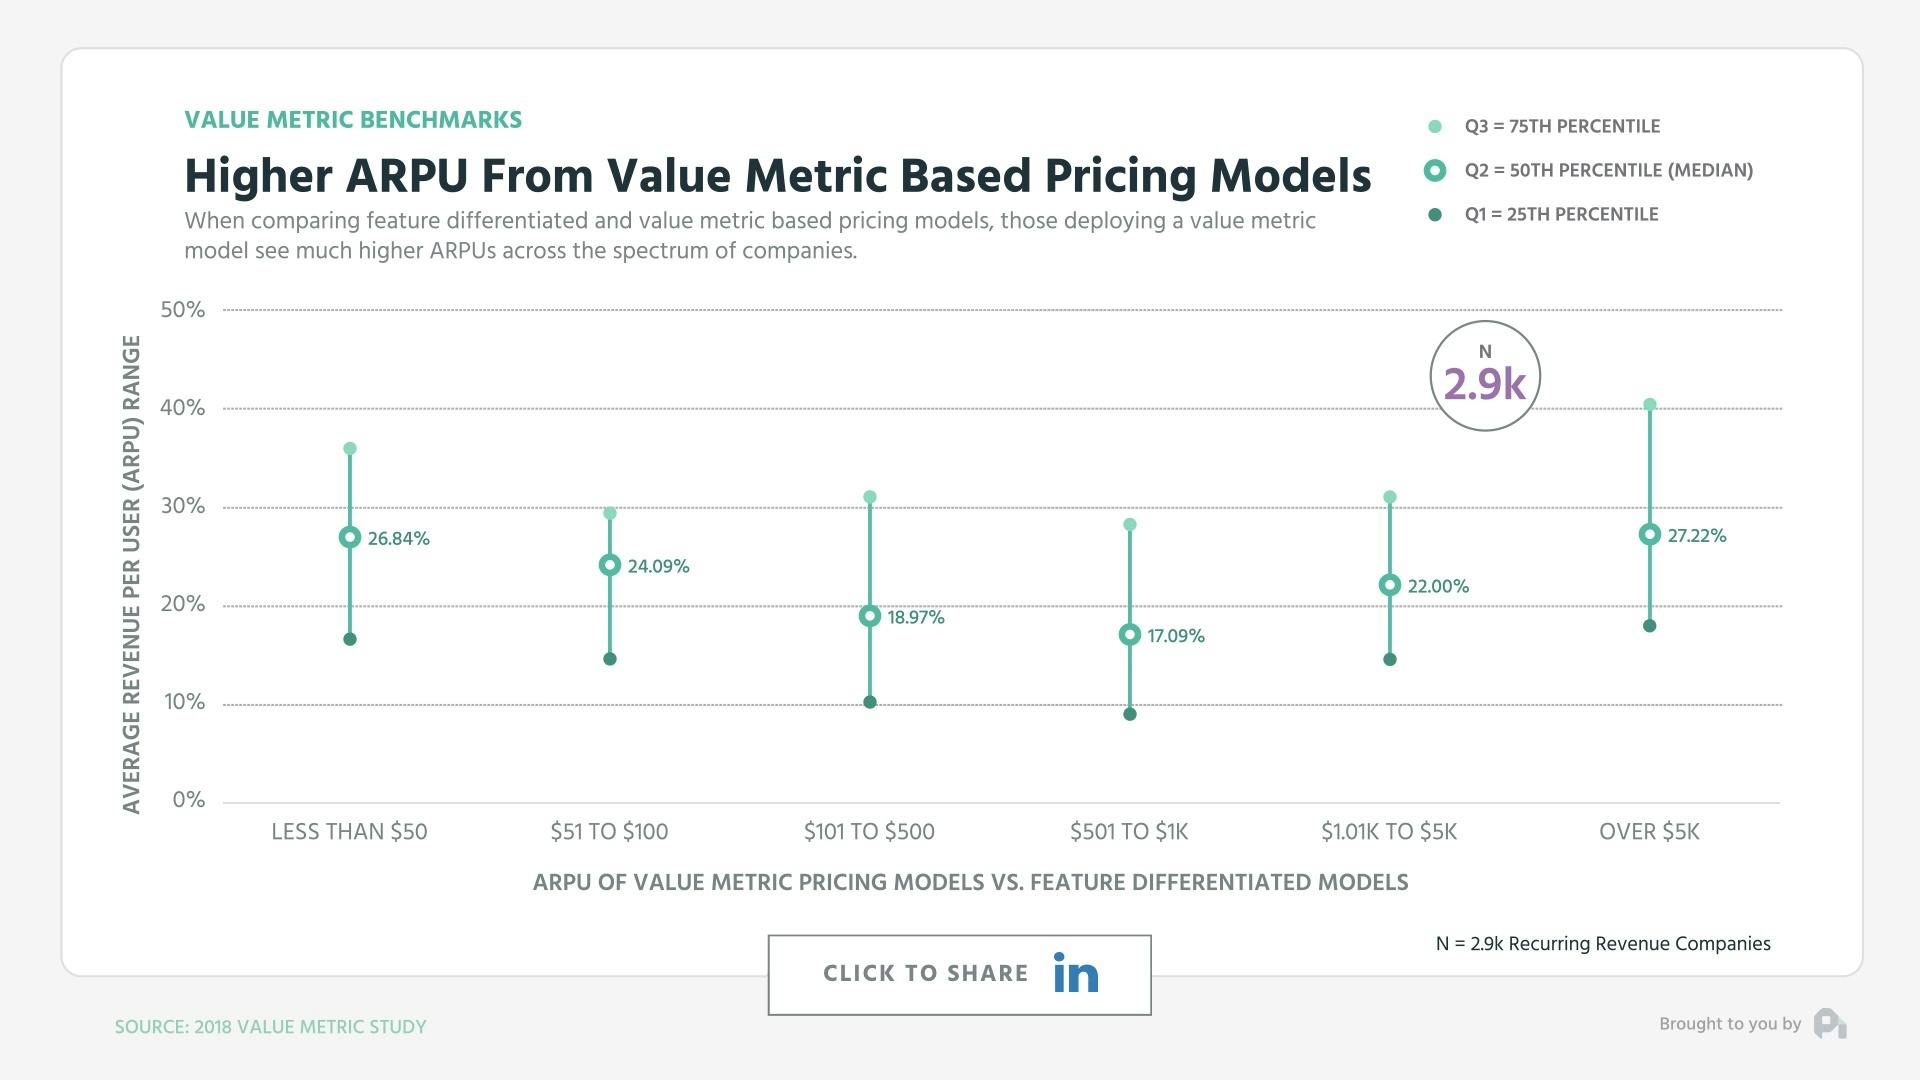Open the 'Source: 2018 Value Metric Study' link
The width and height of the screenshot is (1920, 1080).
pyautogui.click(x=271, y=1025)
